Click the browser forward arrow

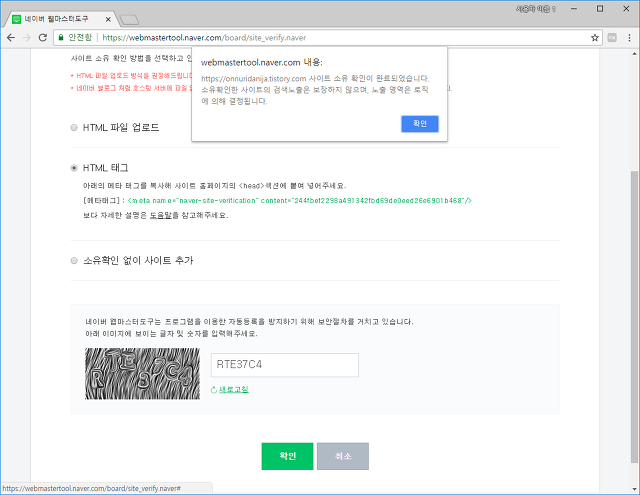pyautogui.click(x=27, y=38)
